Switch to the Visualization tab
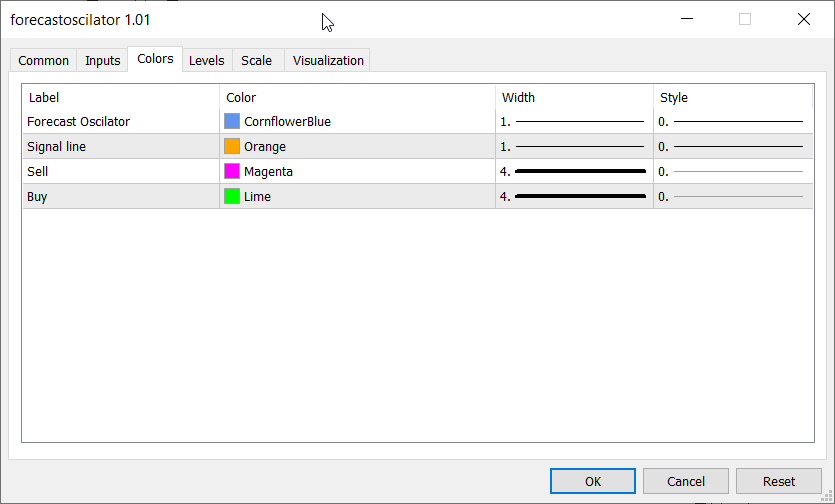The width and height of the screenshot is (835, 504). click(x=328, y=61)
